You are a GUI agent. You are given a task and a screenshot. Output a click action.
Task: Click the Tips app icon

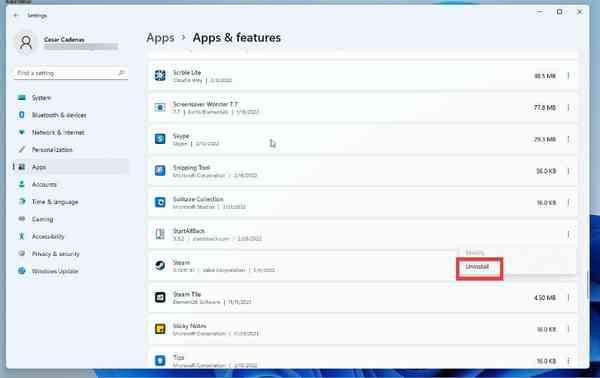pyautogui.click(x=160, y=360)
